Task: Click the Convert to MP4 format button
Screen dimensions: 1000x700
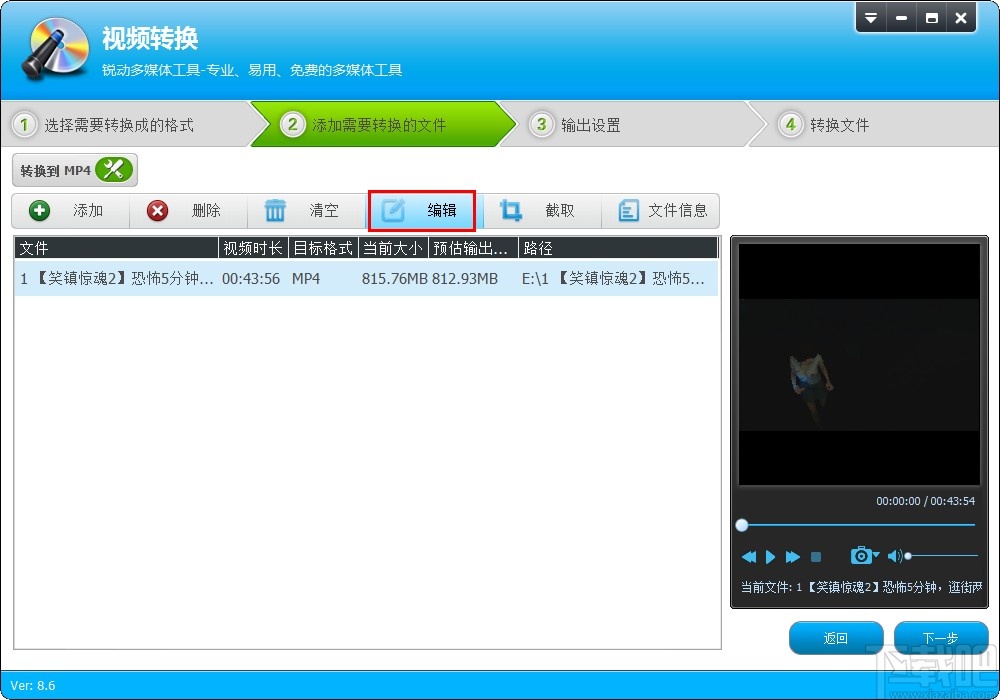Action: point(75,170)
